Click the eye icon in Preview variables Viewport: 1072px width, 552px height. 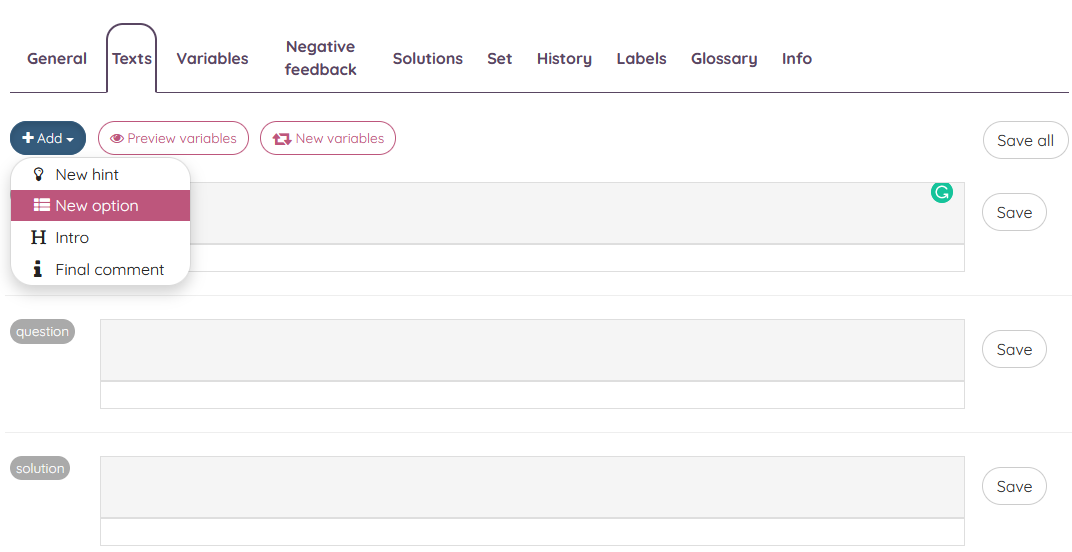(x=117, y=139)
